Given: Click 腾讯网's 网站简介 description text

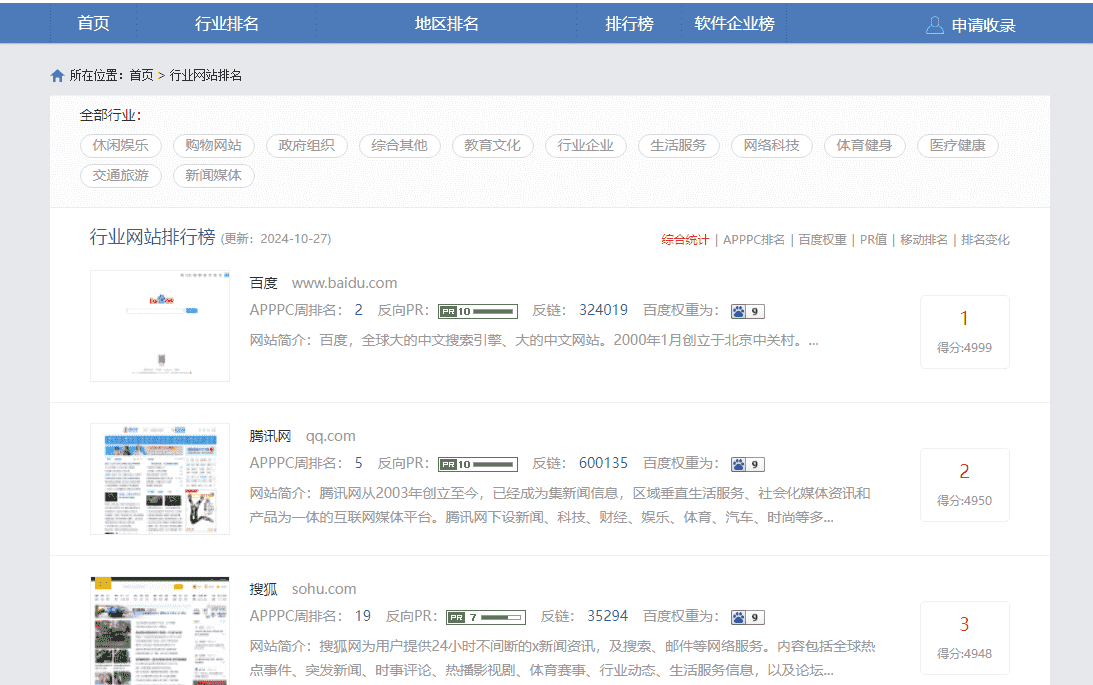Looking at the screenshot, I should pyautogui.click(x=560, y=505).
